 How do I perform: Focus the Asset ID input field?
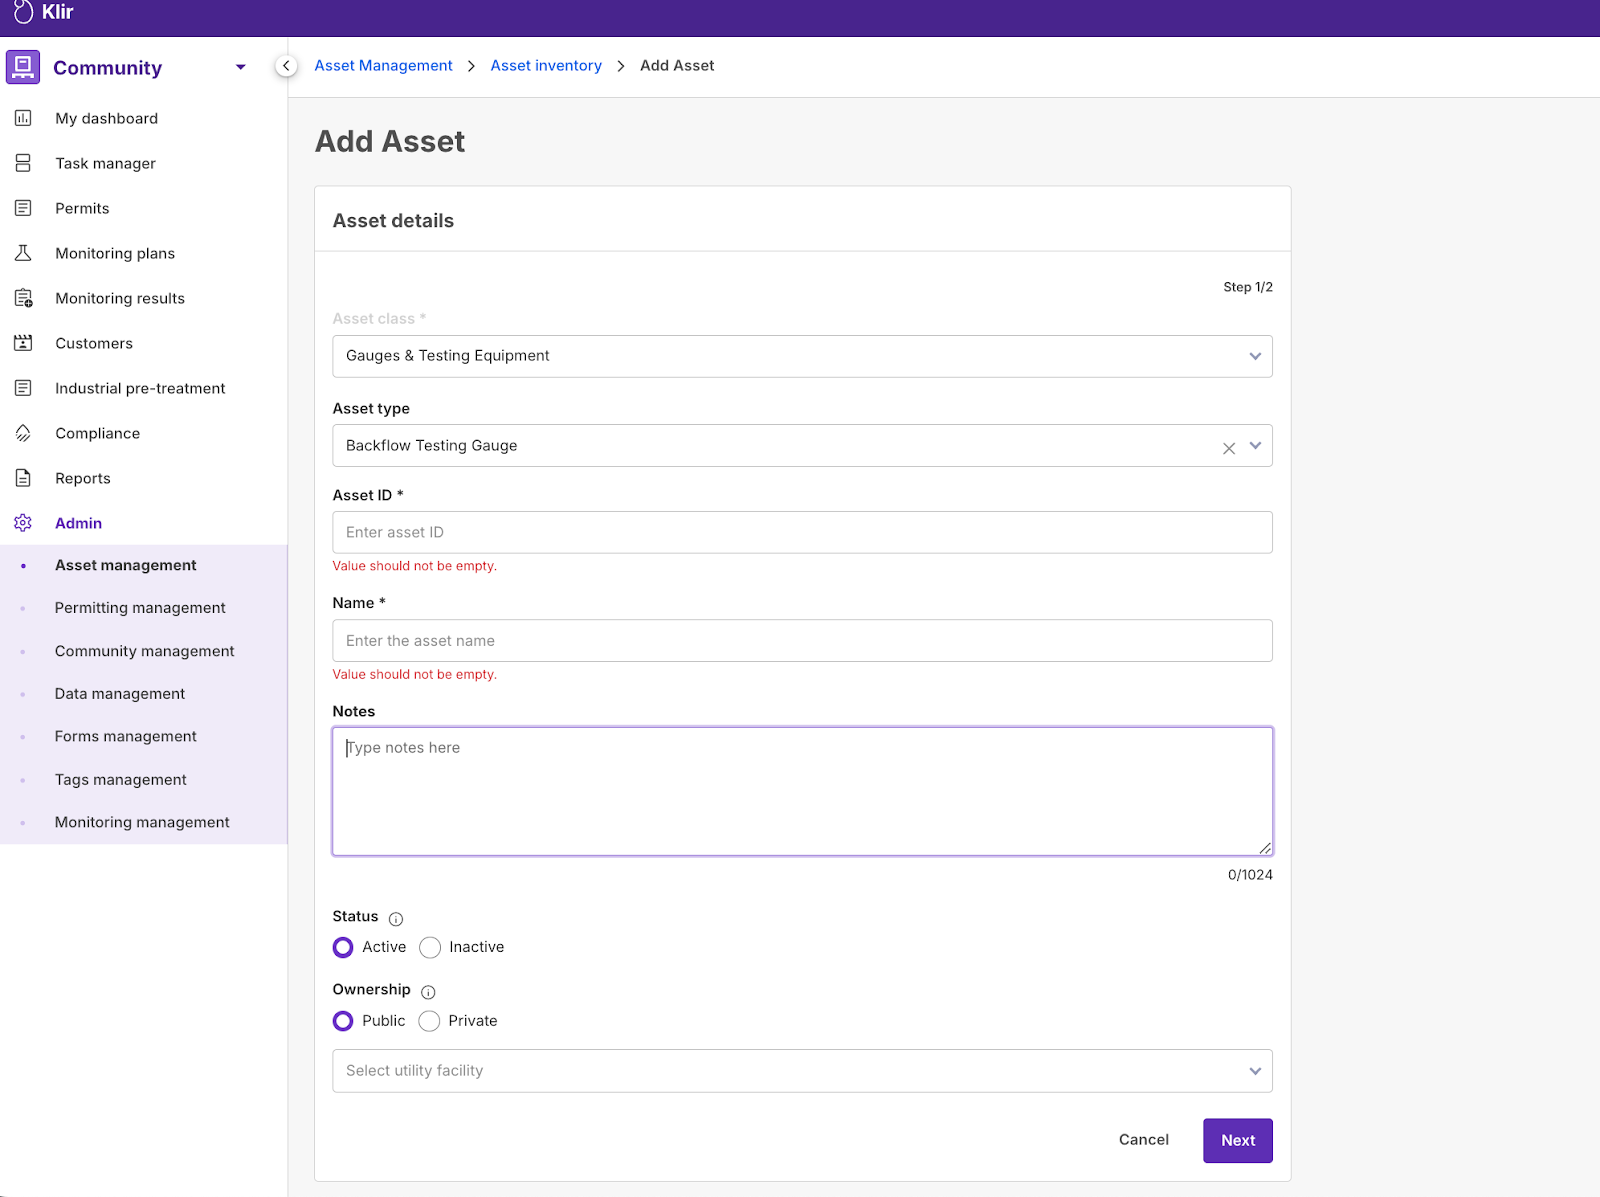click(x=802, y=533)
